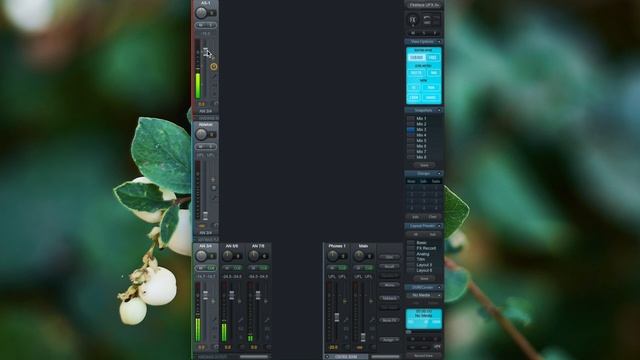Screen dimensions: 640x360
Task: Select snapshot Mix 1
Action: [422, 118]
